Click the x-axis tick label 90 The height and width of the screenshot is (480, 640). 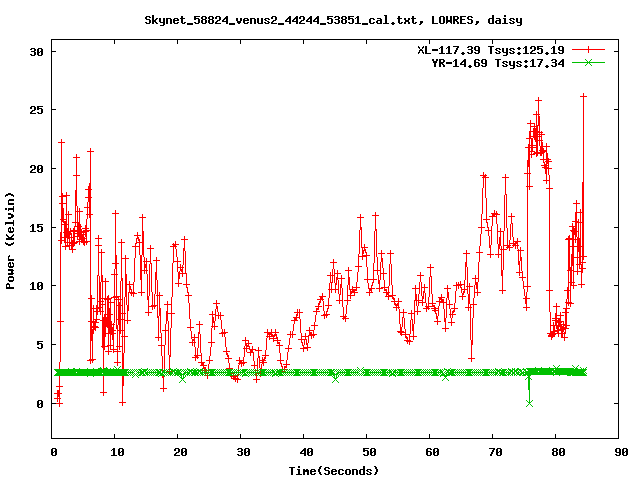pos(621,452)
